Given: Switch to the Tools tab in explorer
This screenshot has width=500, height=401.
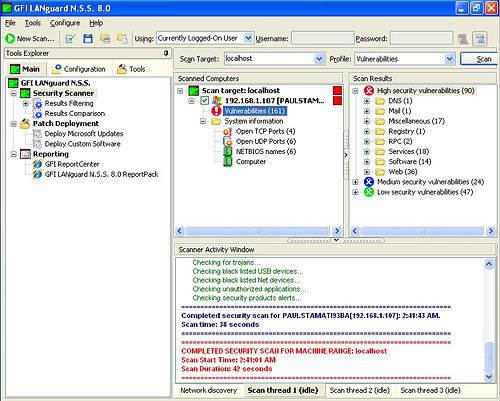Looking at the screenshot, I should pyautogui.click(x=131, y=69).
